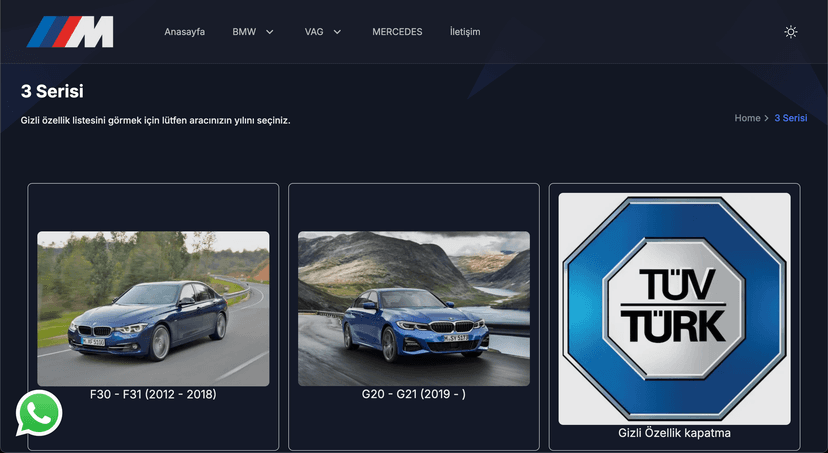Screen dimensions: 828x453
Task: Open the WhatsApp chat icon
Action: (39, 413)
